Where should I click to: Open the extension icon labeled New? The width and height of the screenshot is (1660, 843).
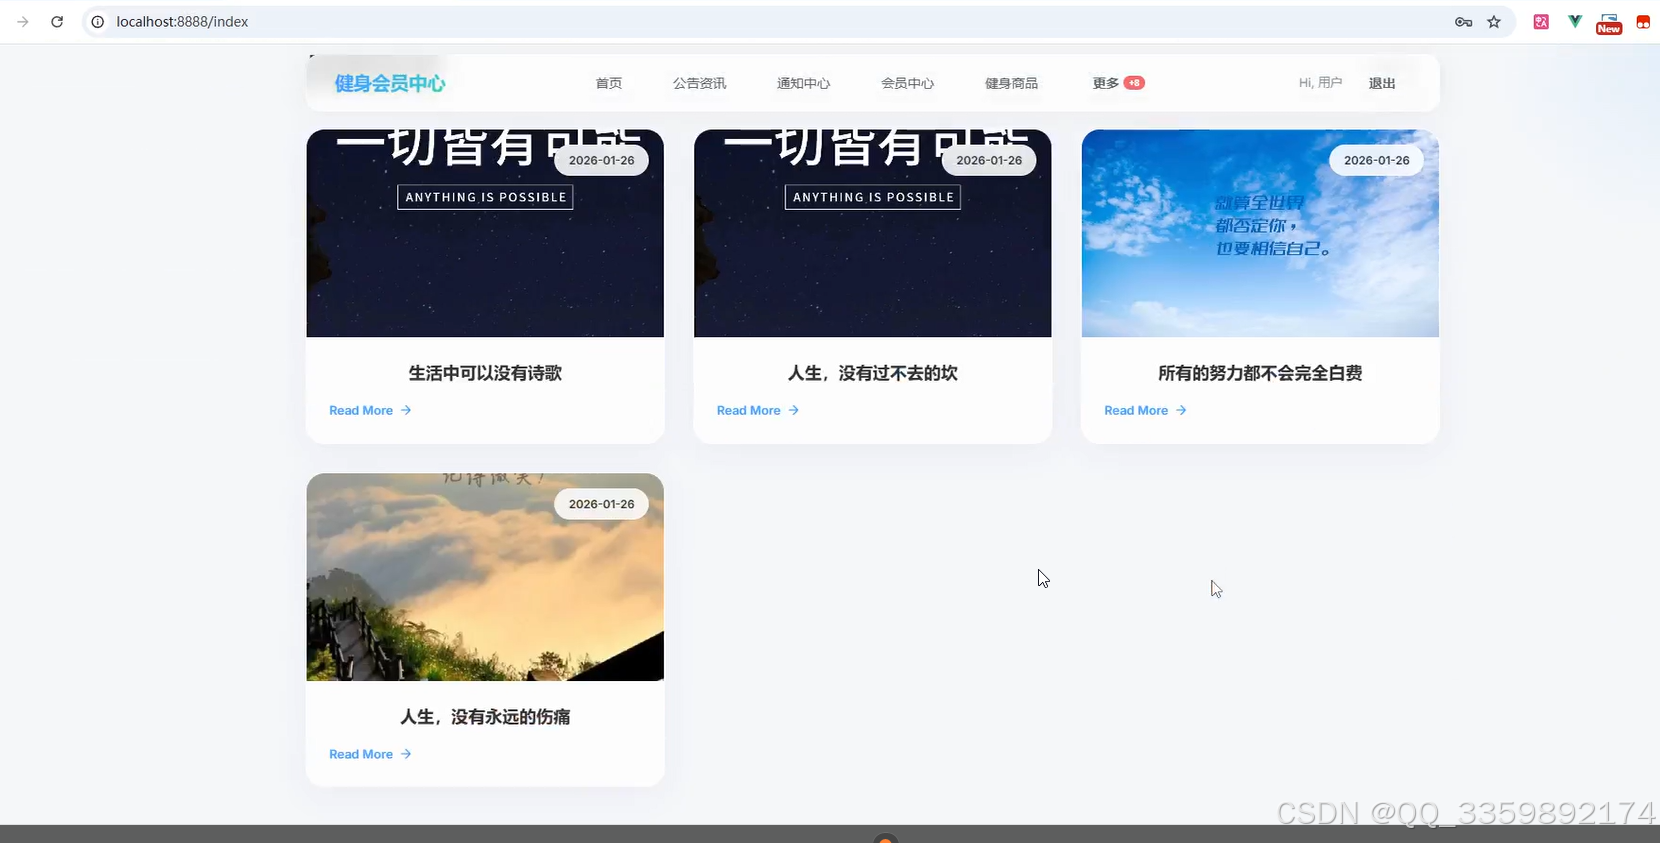[x=1609, y=23]
